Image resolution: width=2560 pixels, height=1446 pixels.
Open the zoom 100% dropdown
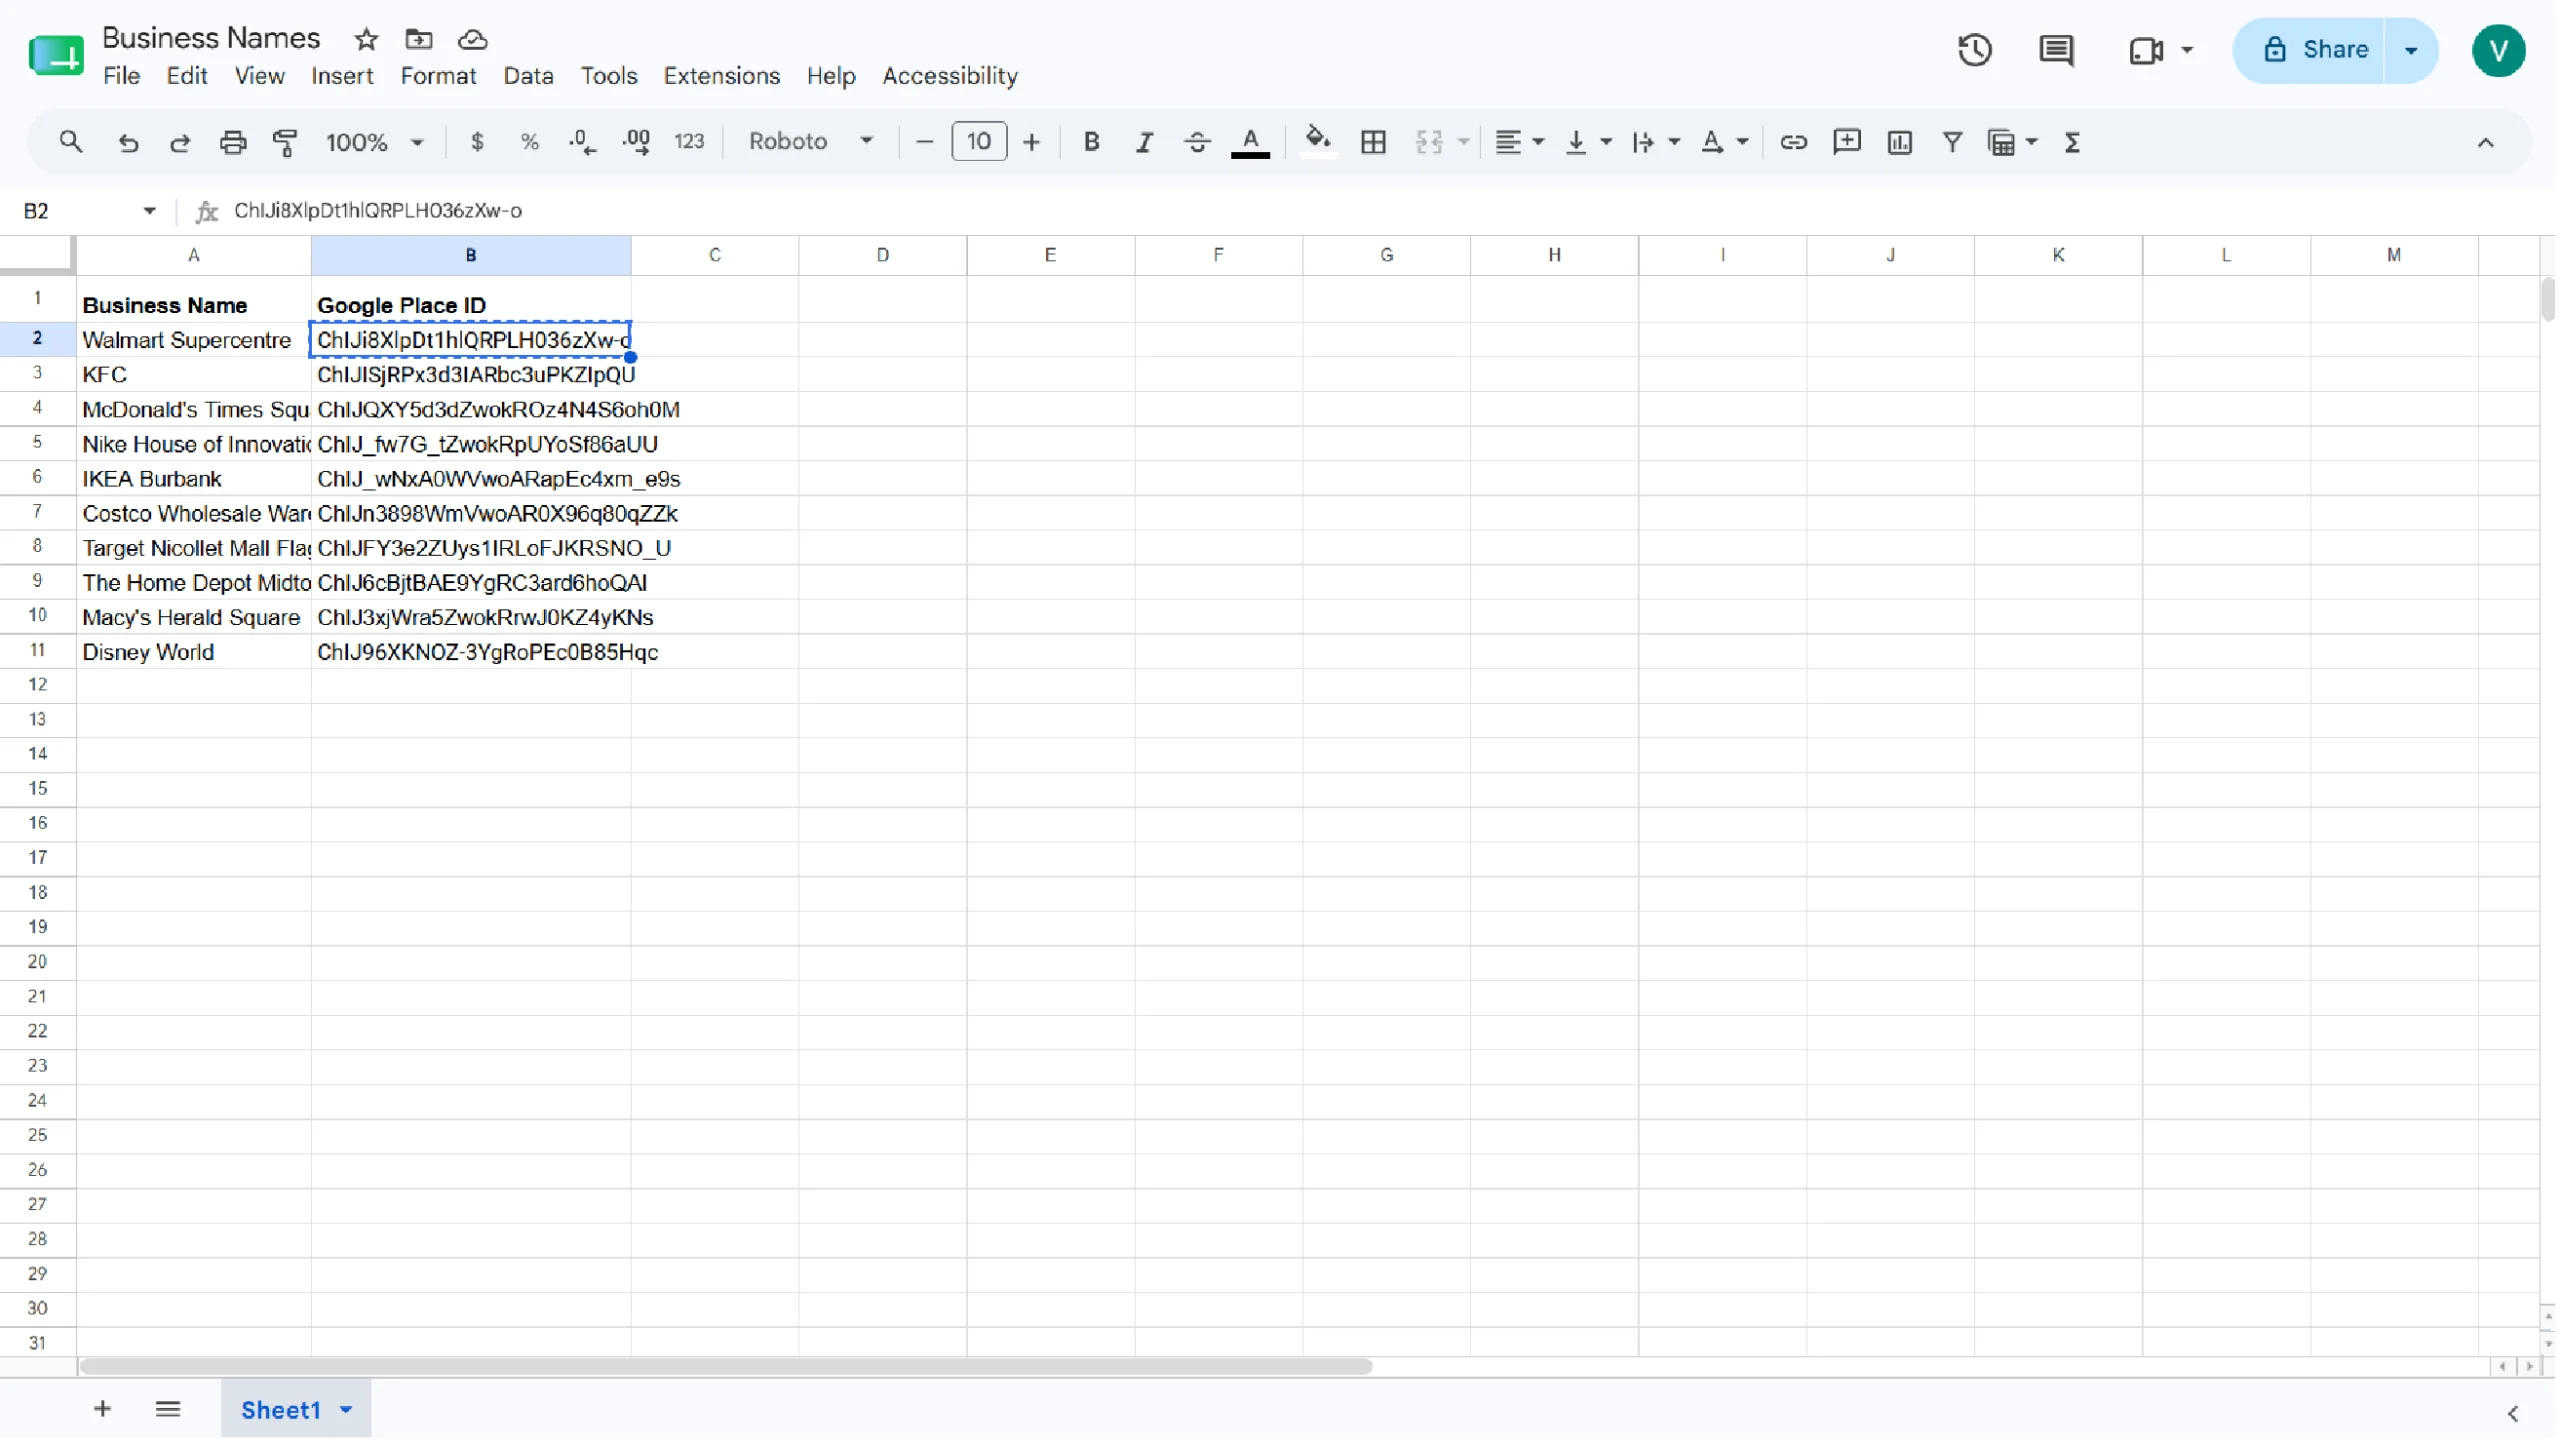click(x=374, y=142)
